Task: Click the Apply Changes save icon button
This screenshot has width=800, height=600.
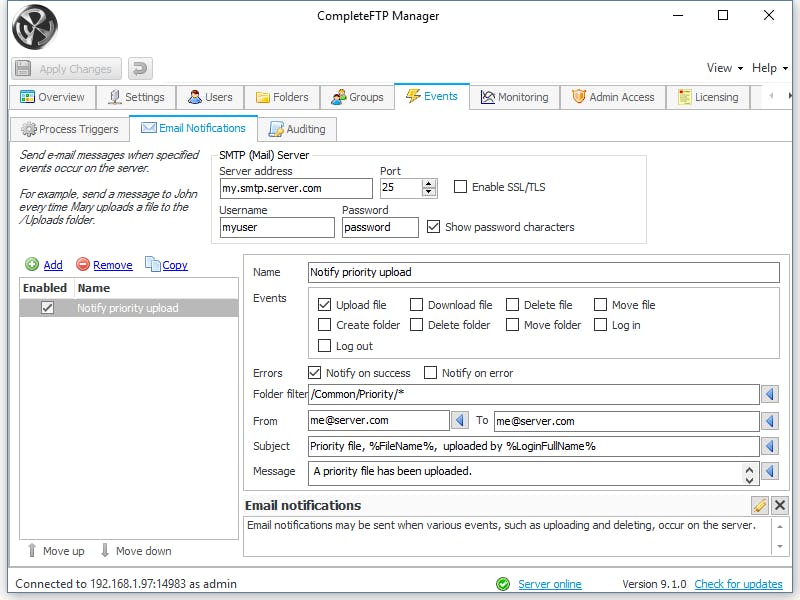Action: click(x=66, y=69)
